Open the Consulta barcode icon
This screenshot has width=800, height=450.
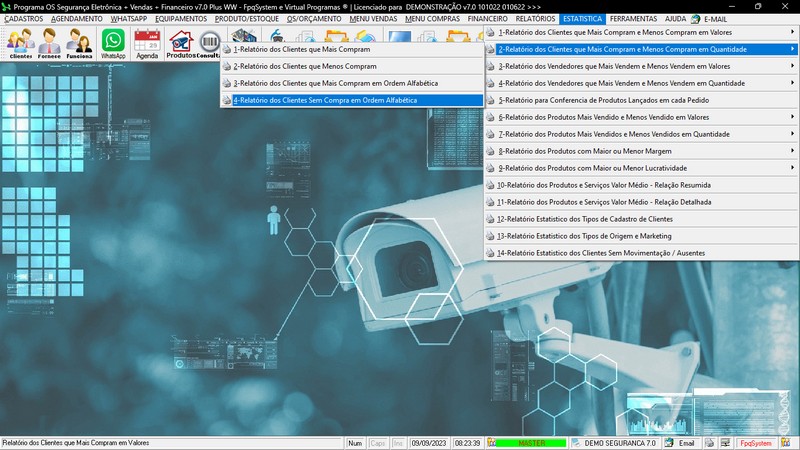(x=208, y=44)
